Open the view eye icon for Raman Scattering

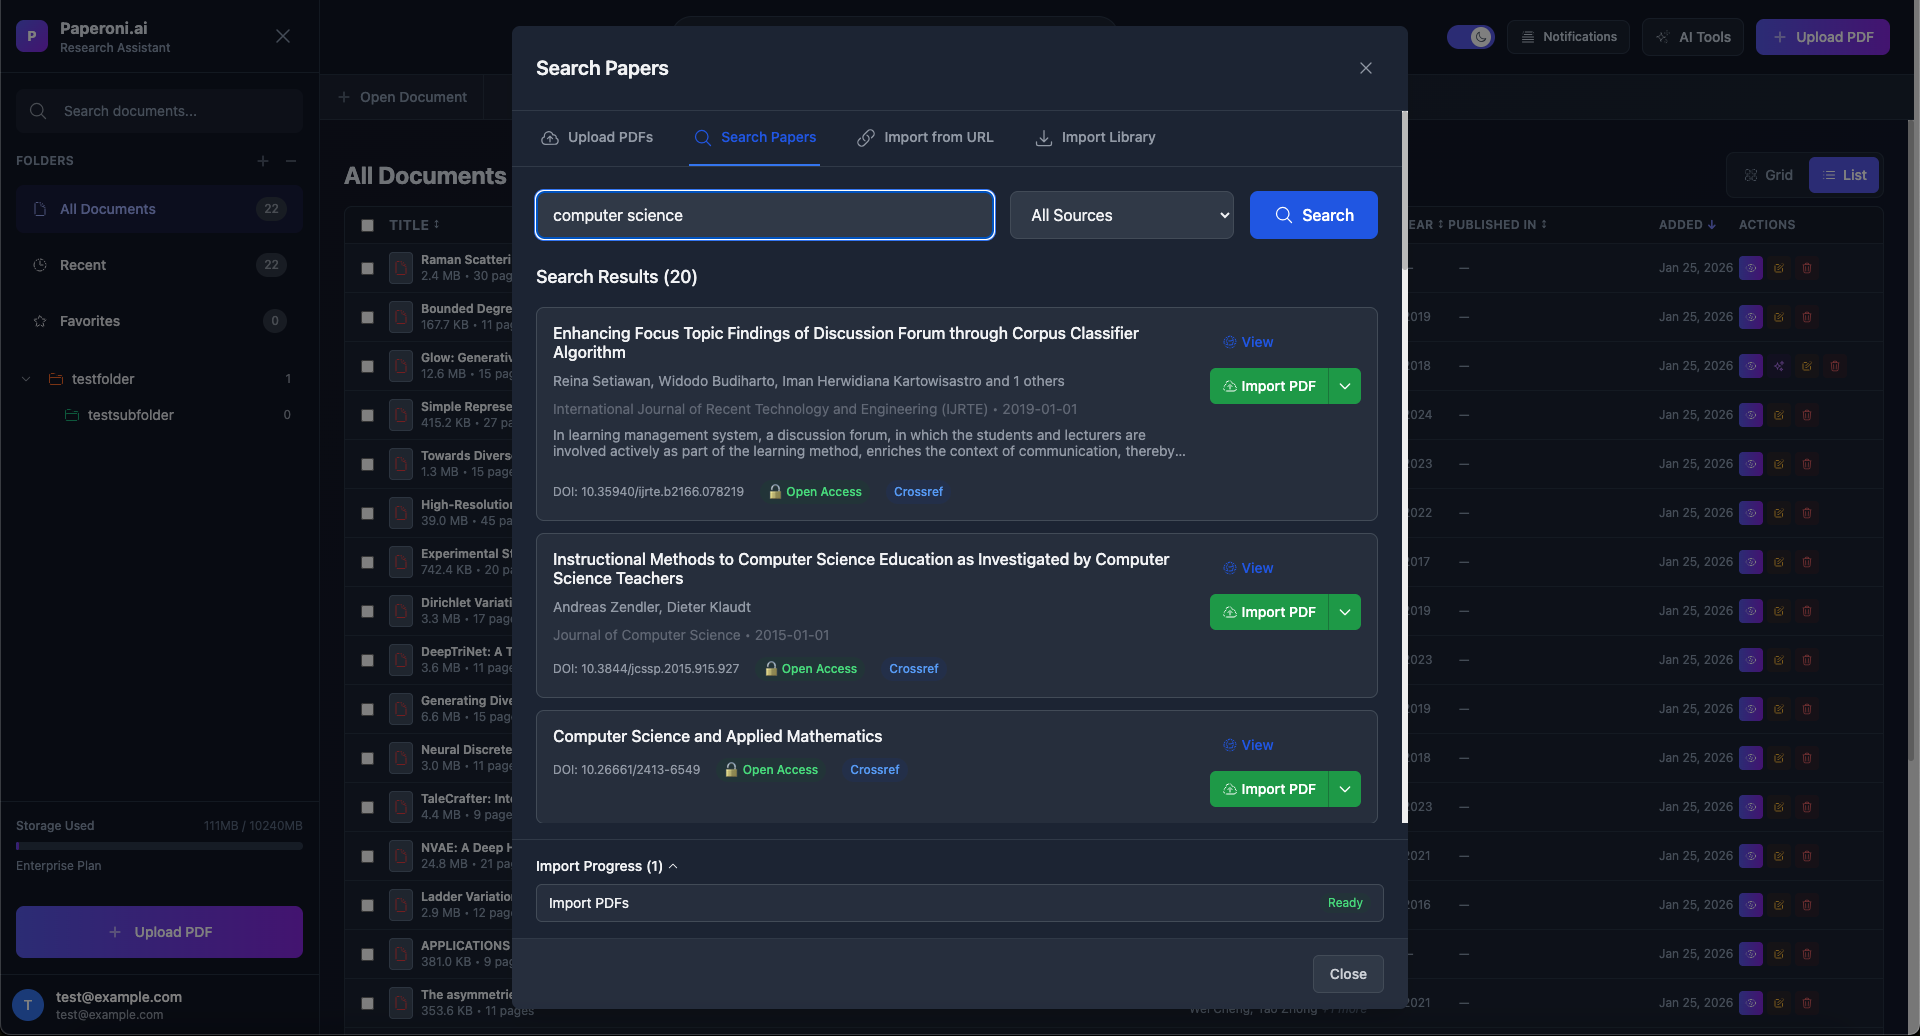1751,267
